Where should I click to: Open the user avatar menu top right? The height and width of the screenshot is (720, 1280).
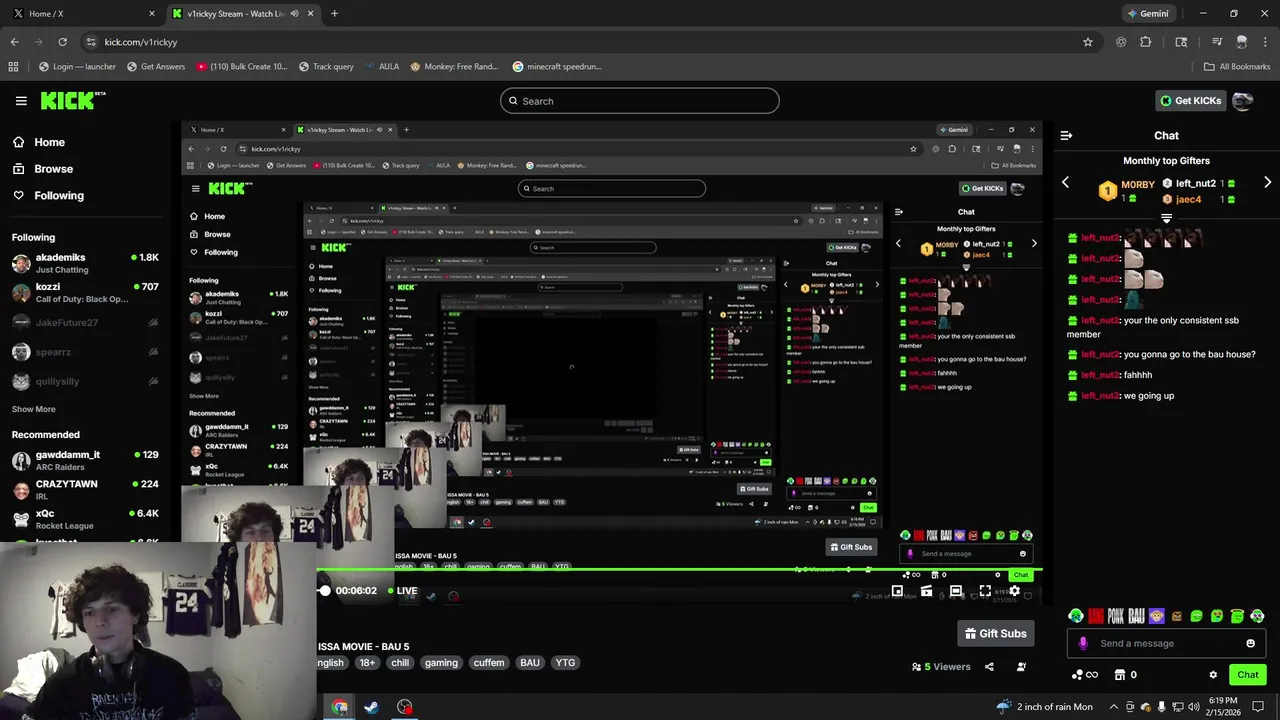point(1242,100)
